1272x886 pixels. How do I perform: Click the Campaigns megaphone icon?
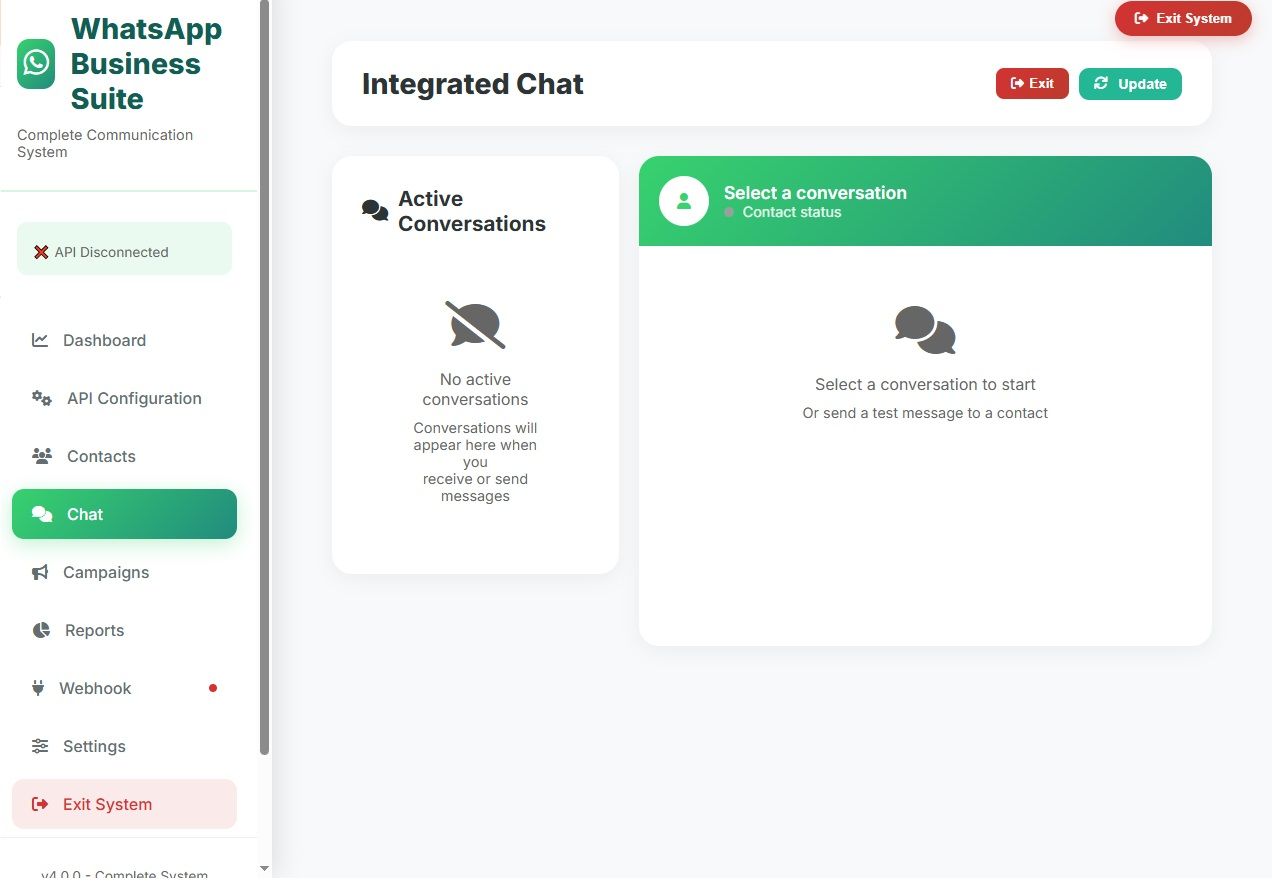[40, 572]
